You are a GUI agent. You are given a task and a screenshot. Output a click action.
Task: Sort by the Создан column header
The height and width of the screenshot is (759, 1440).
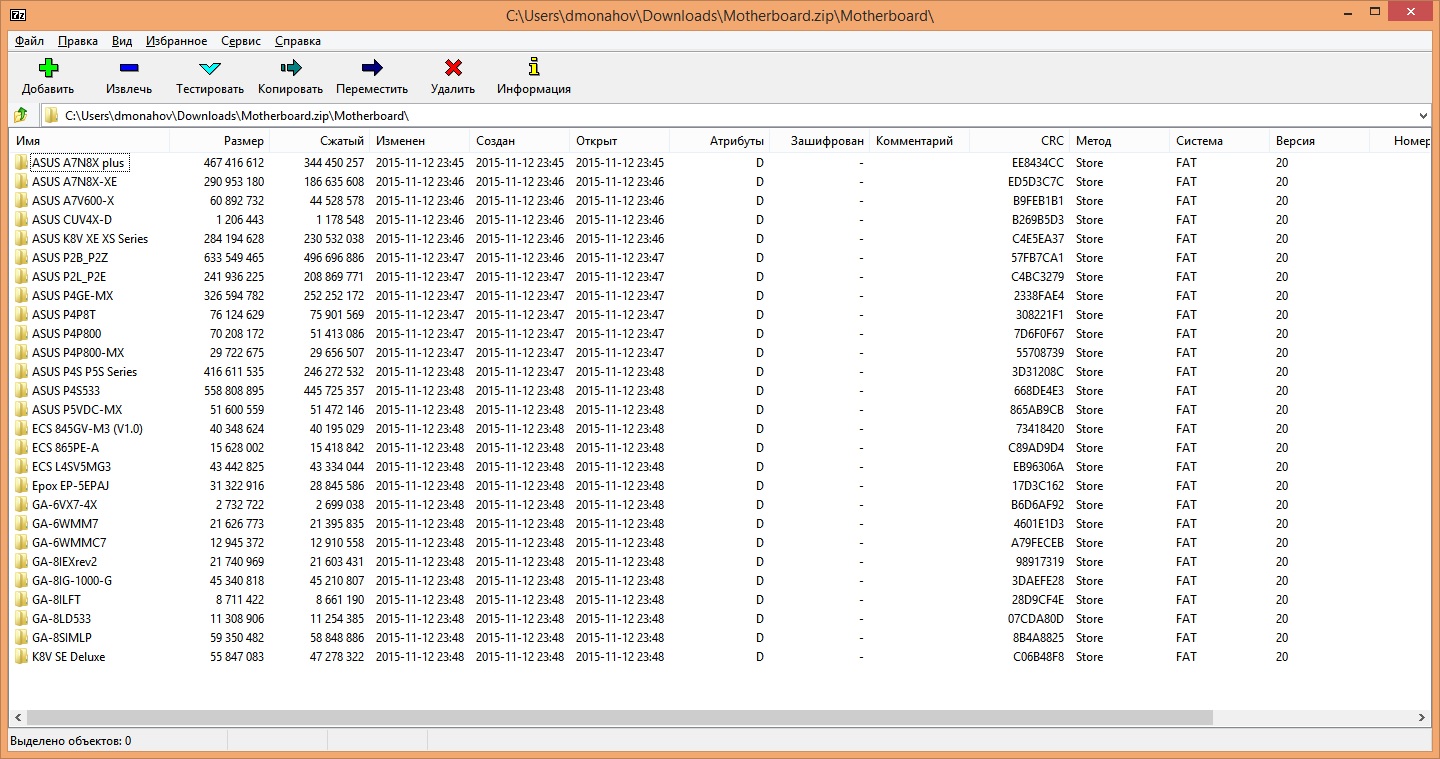(x=520, y=141)
